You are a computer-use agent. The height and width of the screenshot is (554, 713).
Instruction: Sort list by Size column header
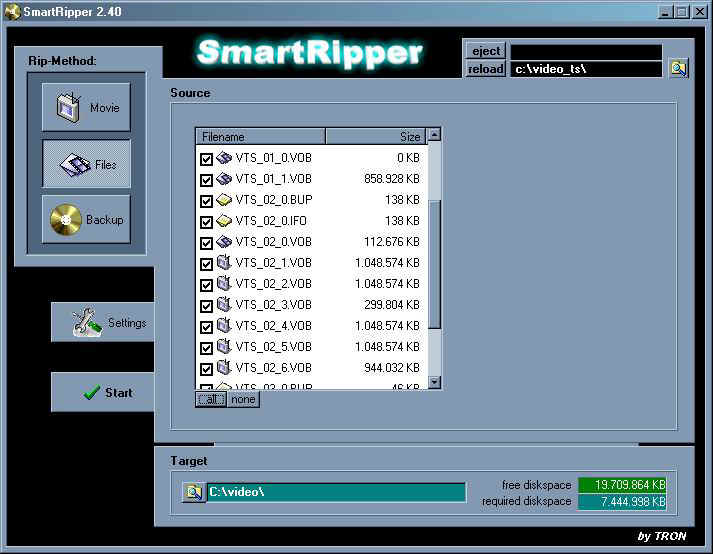pyautogui.click(x=376, y=136)
